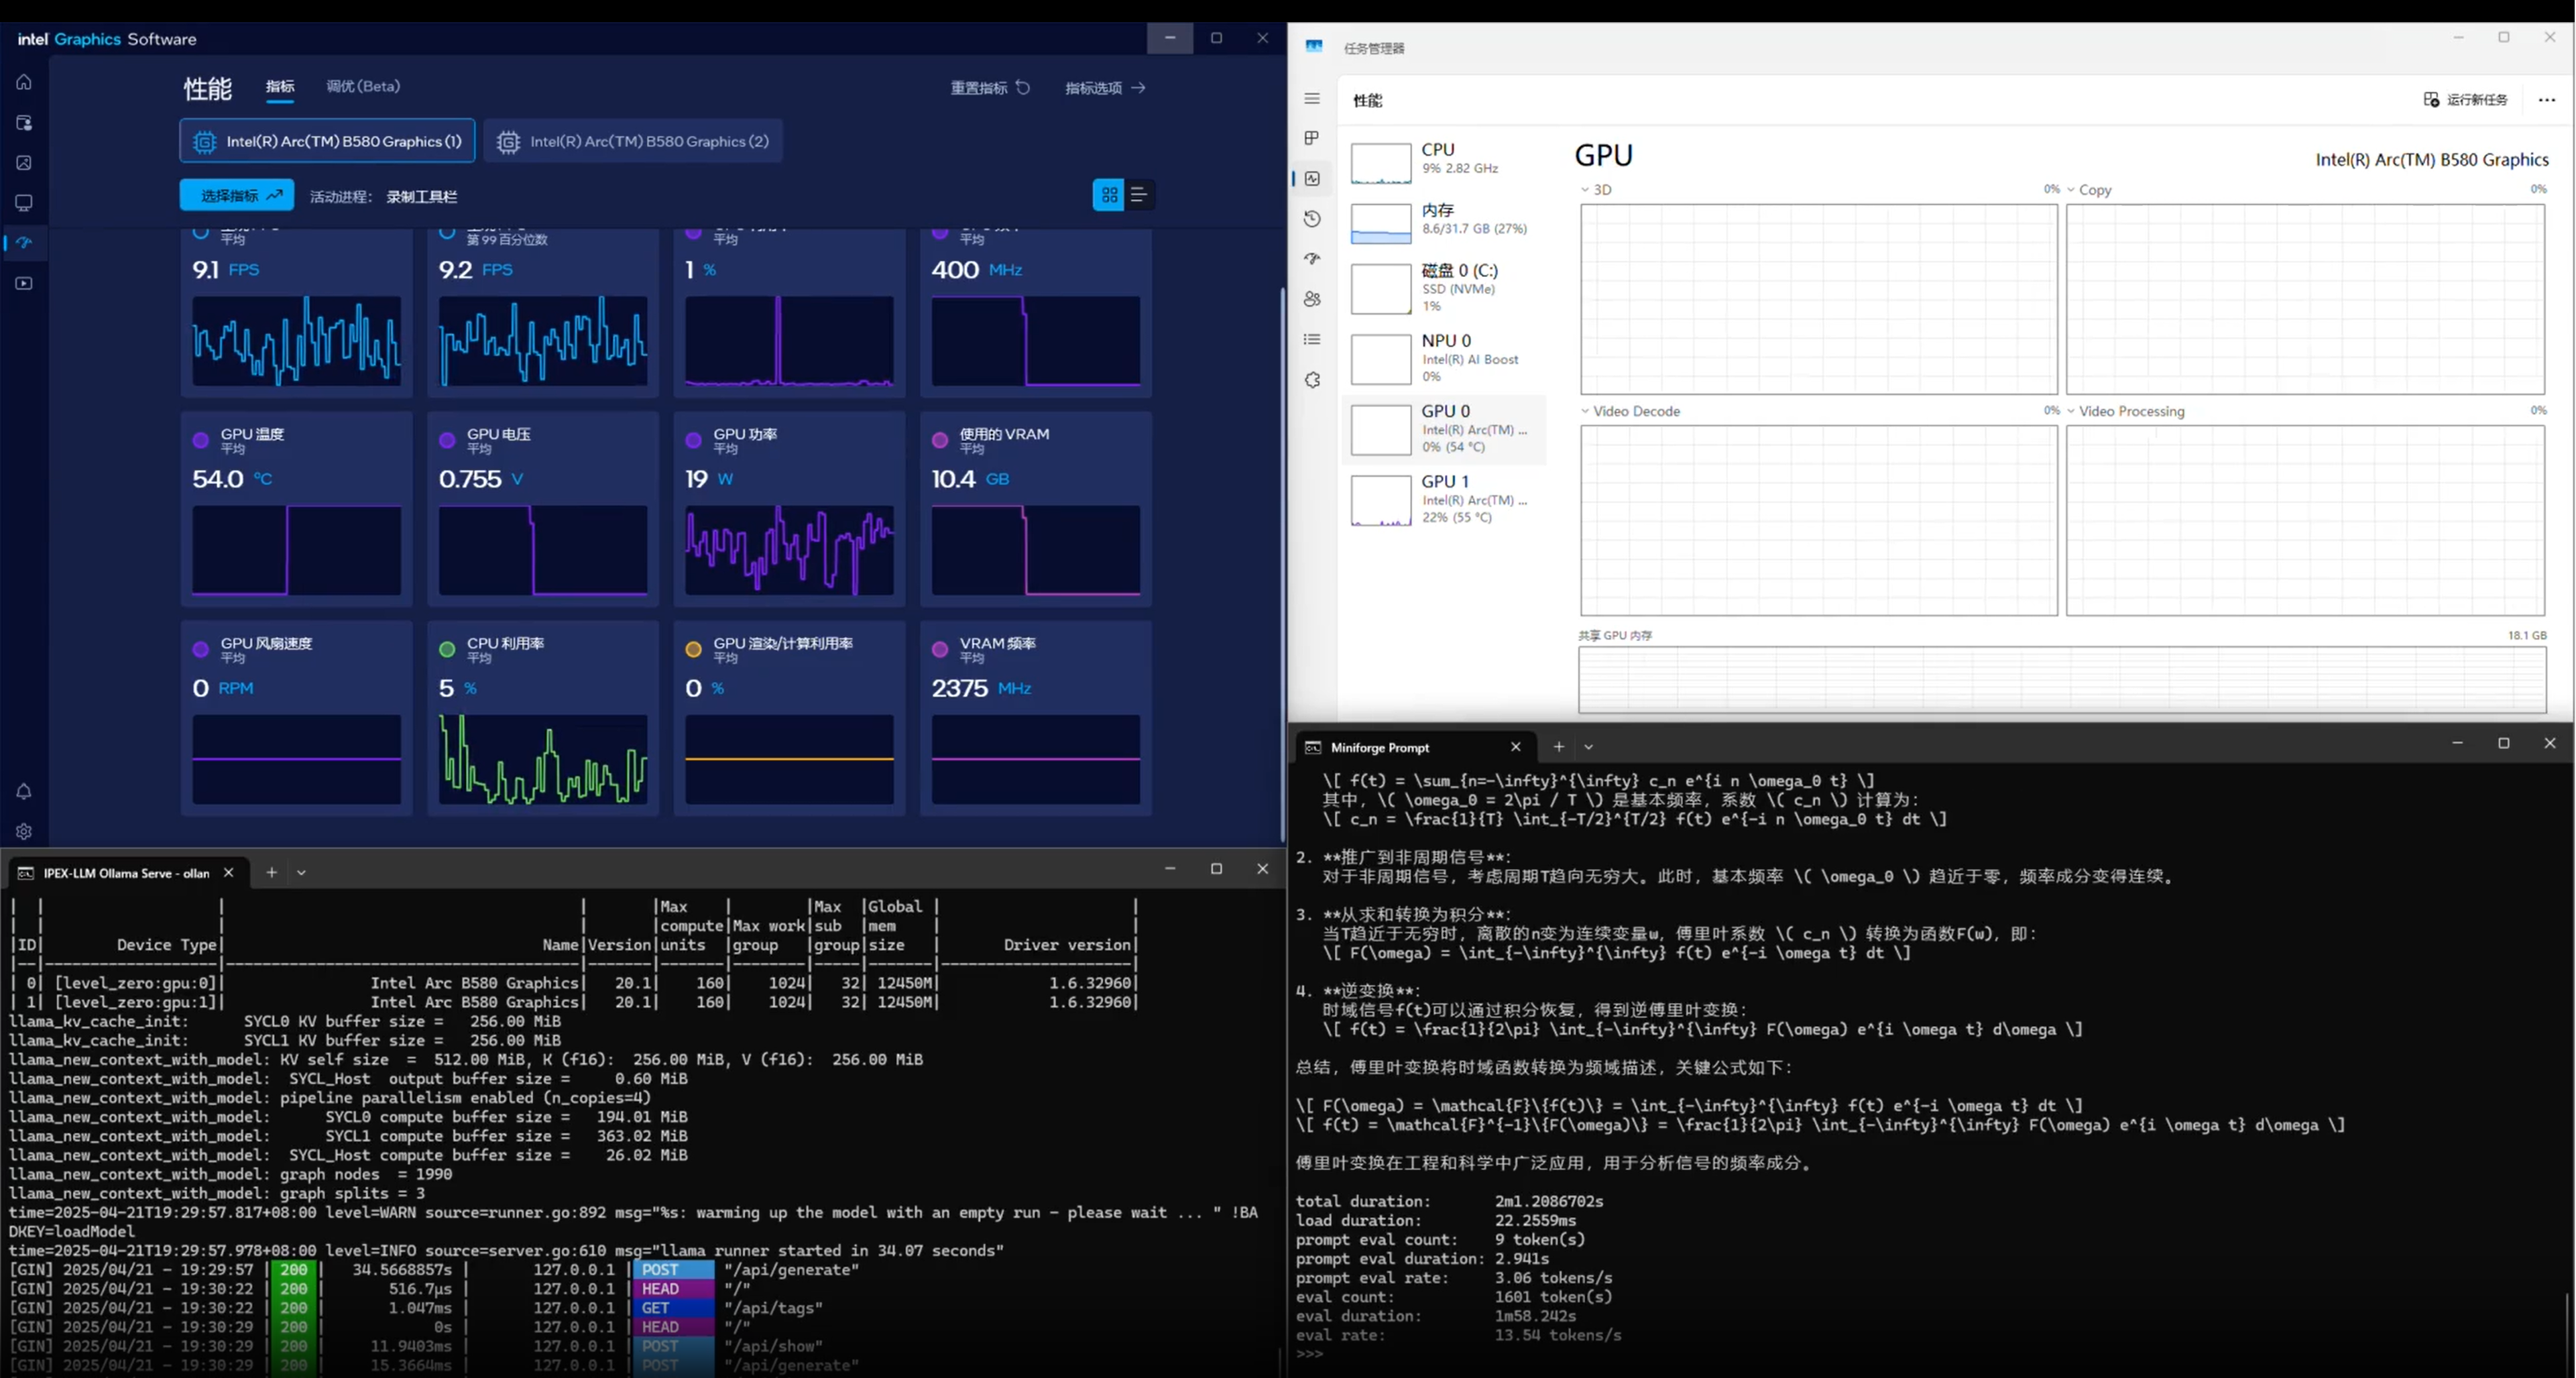Open Display settings monitor icon in Intel sidebar
Screen dimensions: 2576x1378
(x=24, y=203)
